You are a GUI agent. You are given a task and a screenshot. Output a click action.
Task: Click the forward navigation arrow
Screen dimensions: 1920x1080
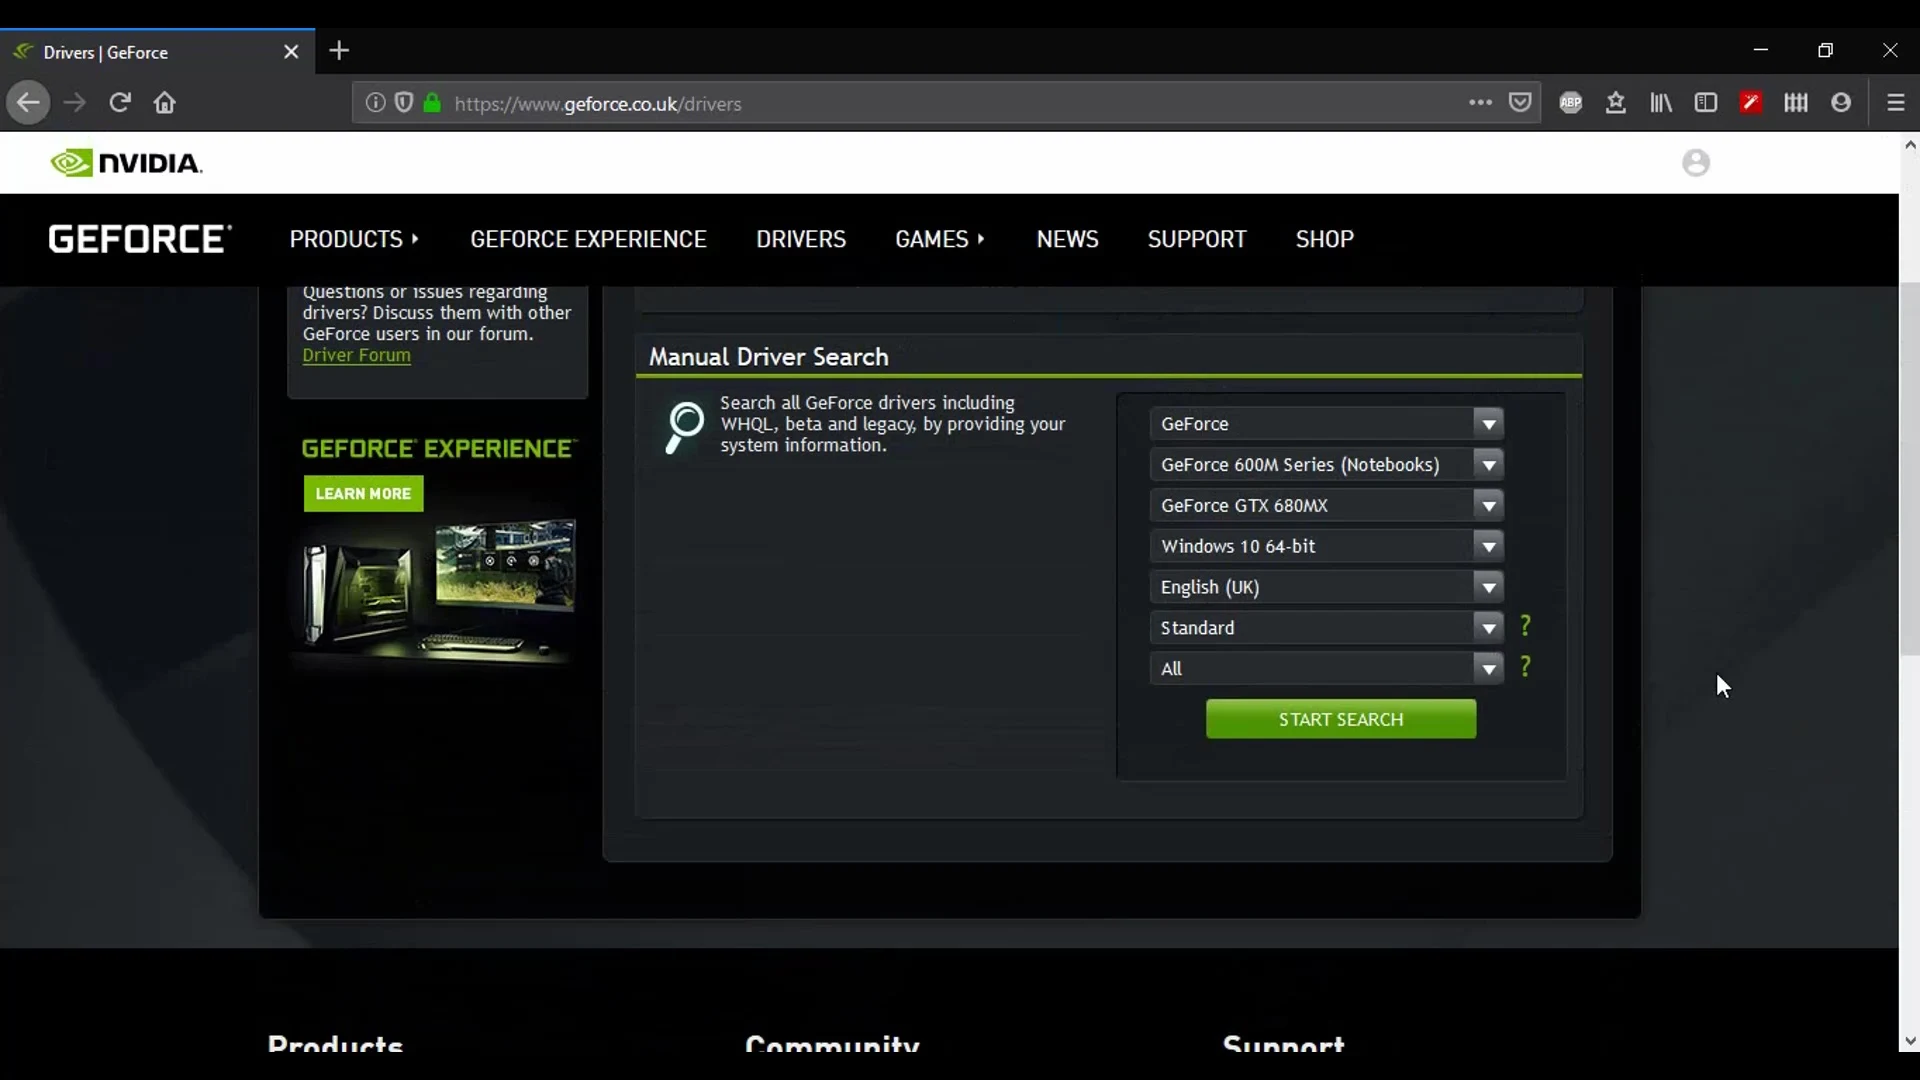(75, 103)
